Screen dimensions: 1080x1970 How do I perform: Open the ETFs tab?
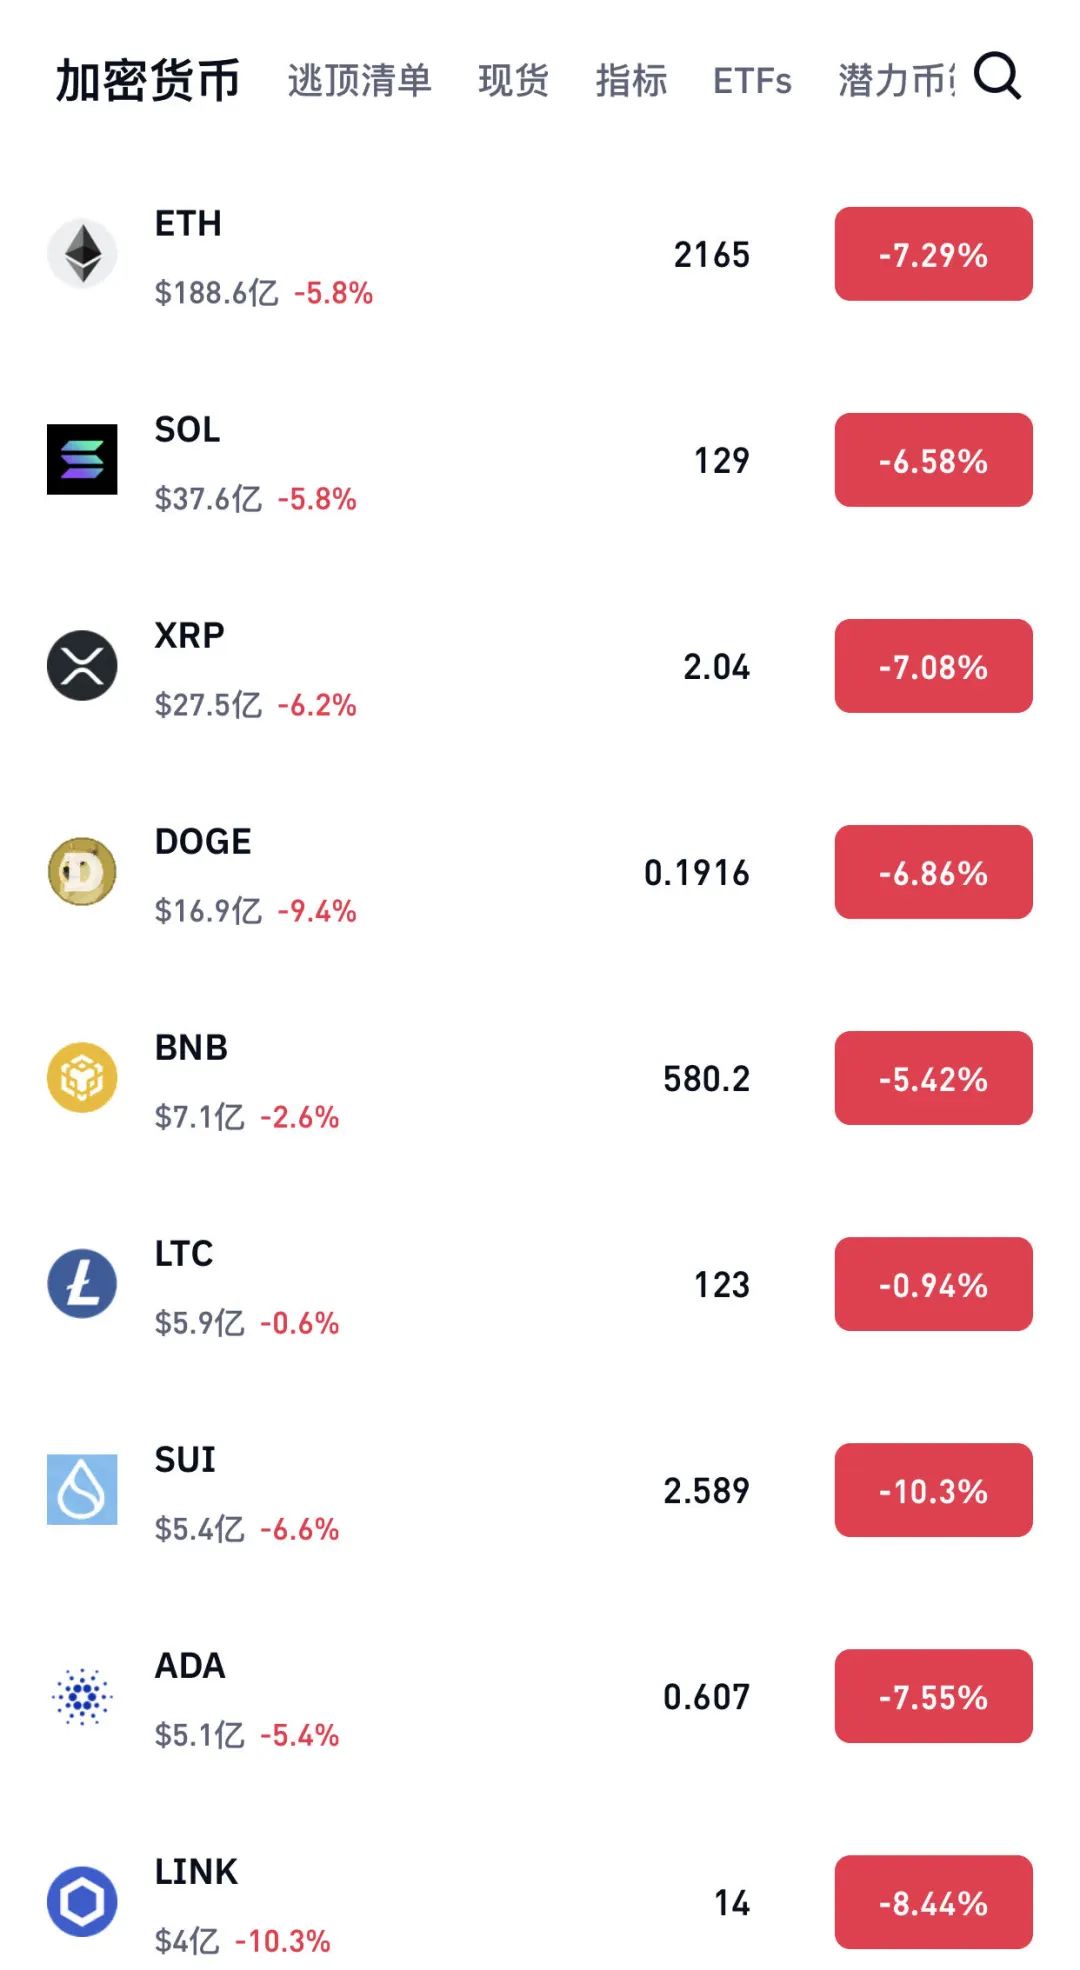[x=752, y=81]
